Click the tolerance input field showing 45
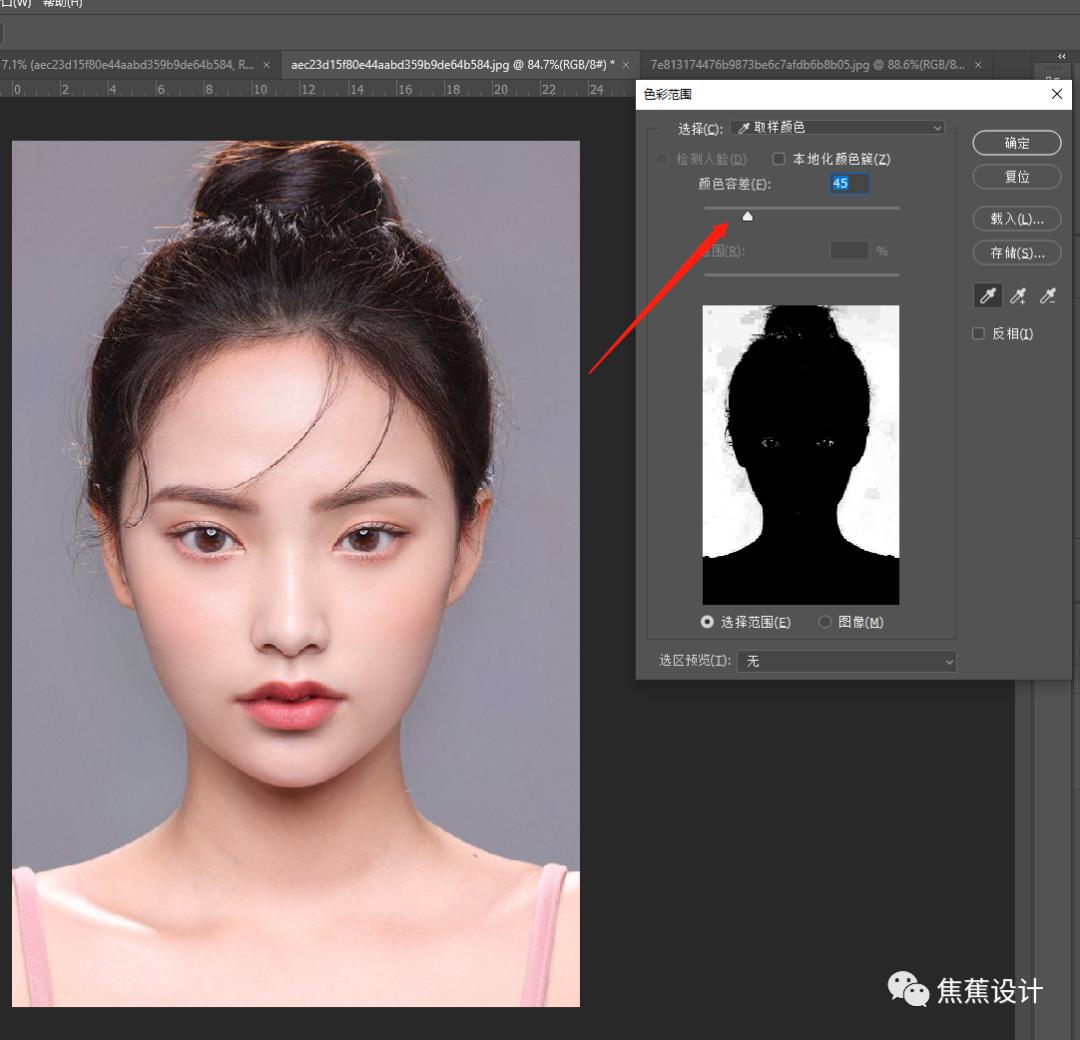 click(849, 183)
